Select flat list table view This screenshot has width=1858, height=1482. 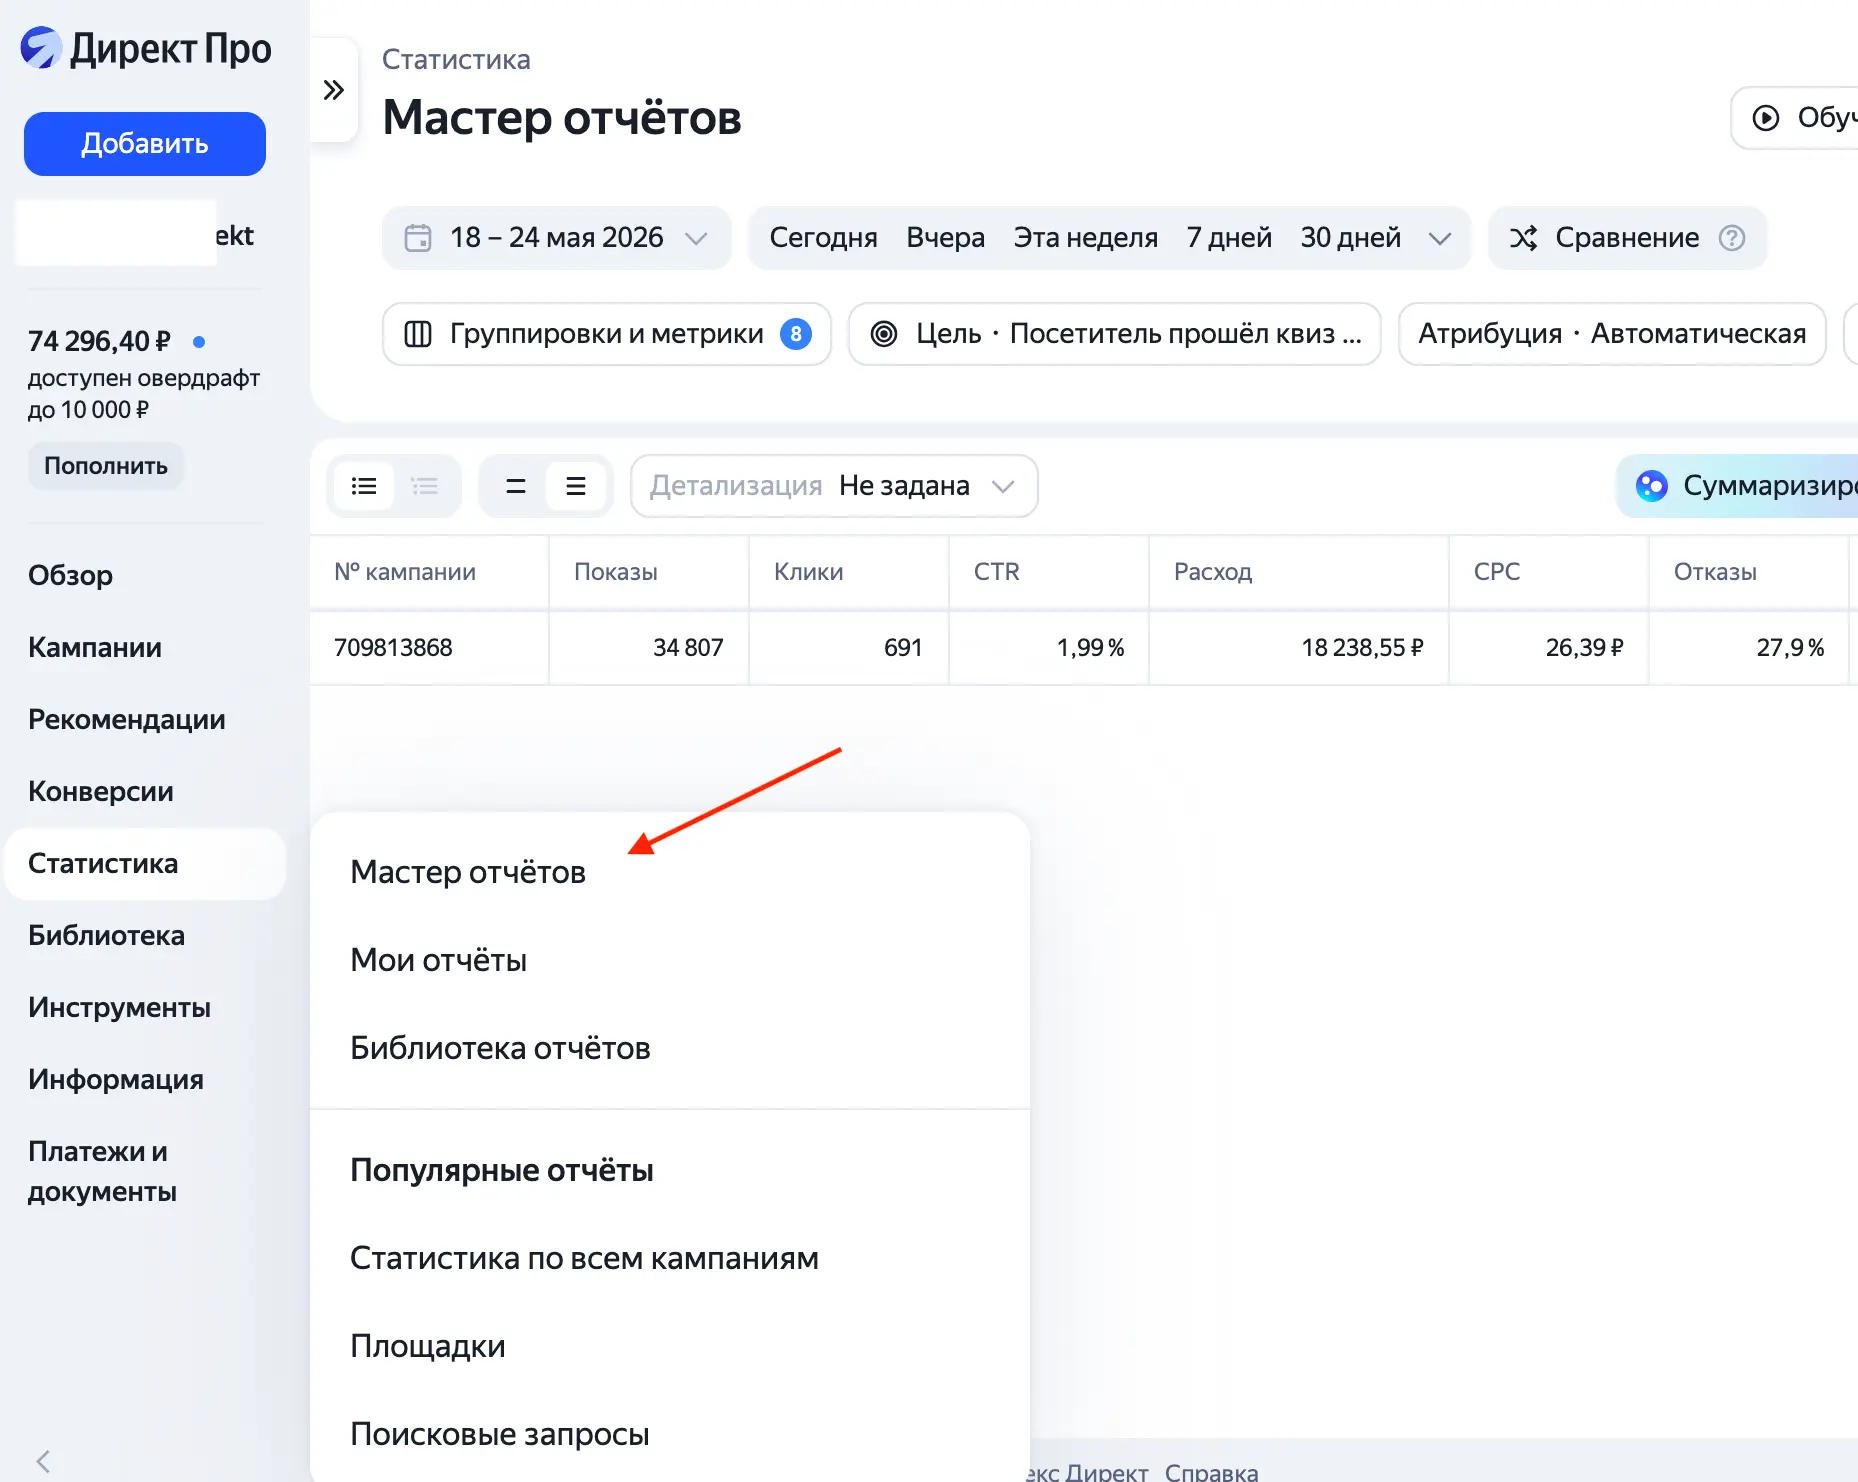click(364, 486)
